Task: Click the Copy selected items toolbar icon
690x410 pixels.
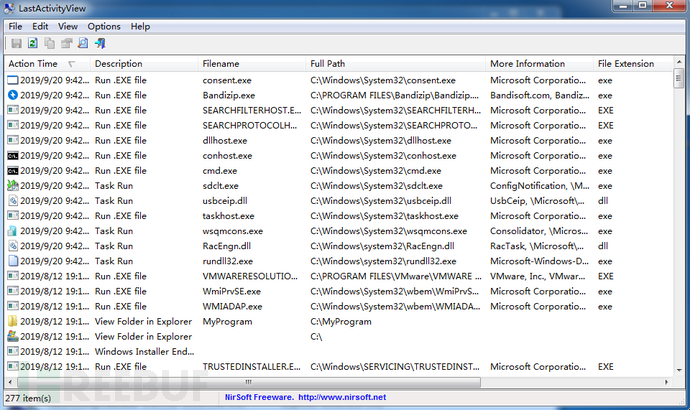Action: click(x=50, y=43)
